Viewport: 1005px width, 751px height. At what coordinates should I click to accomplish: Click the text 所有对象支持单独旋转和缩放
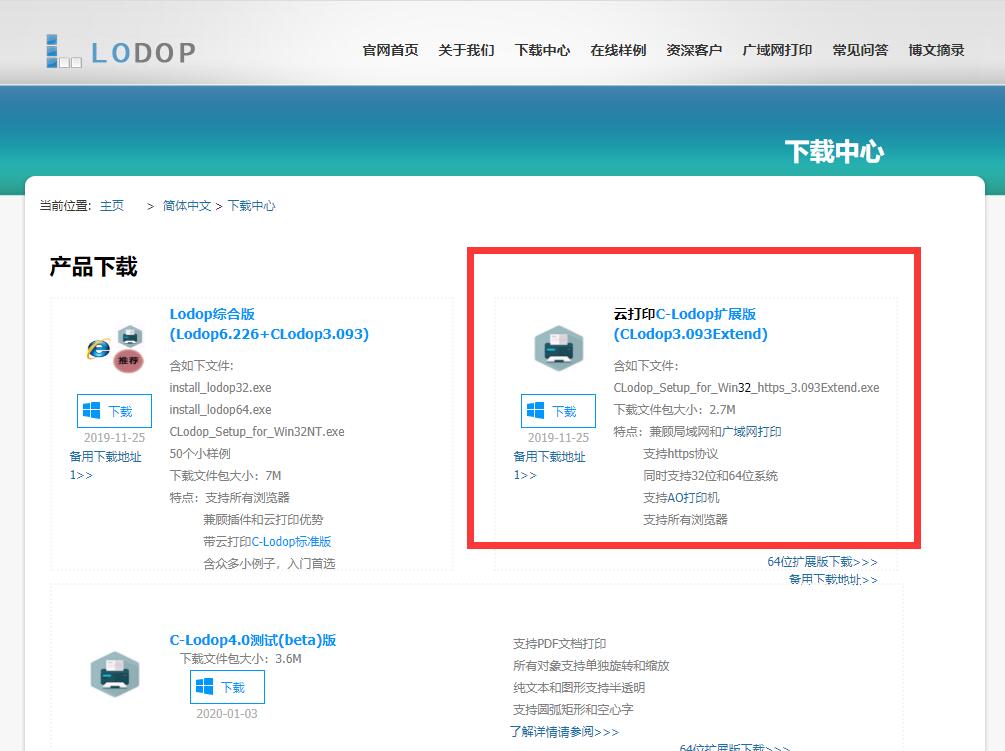(591, 666)
